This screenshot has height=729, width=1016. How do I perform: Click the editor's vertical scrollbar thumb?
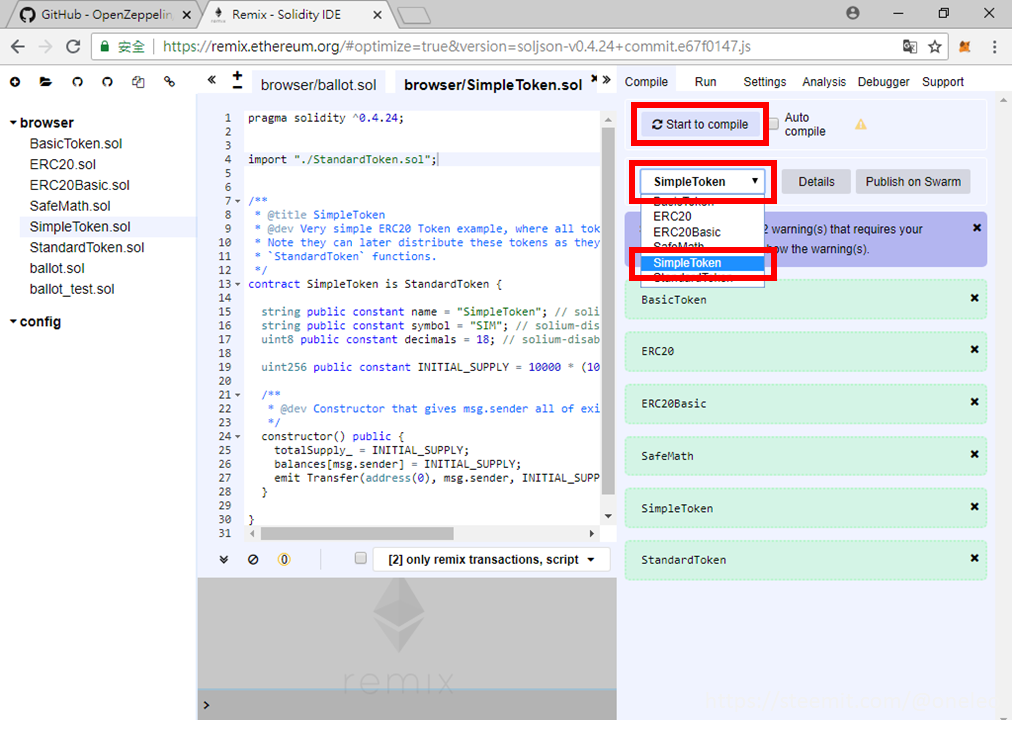pyautogui.click(x=608, y=311)
